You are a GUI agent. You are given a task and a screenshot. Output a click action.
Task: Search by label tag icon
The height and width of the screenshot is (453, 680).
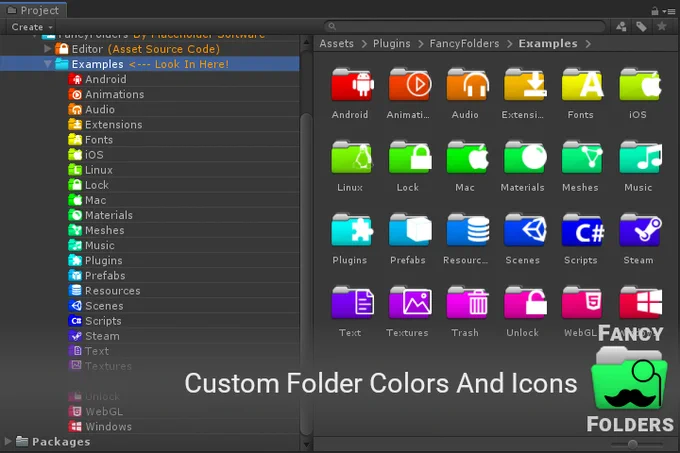point(641,27)
